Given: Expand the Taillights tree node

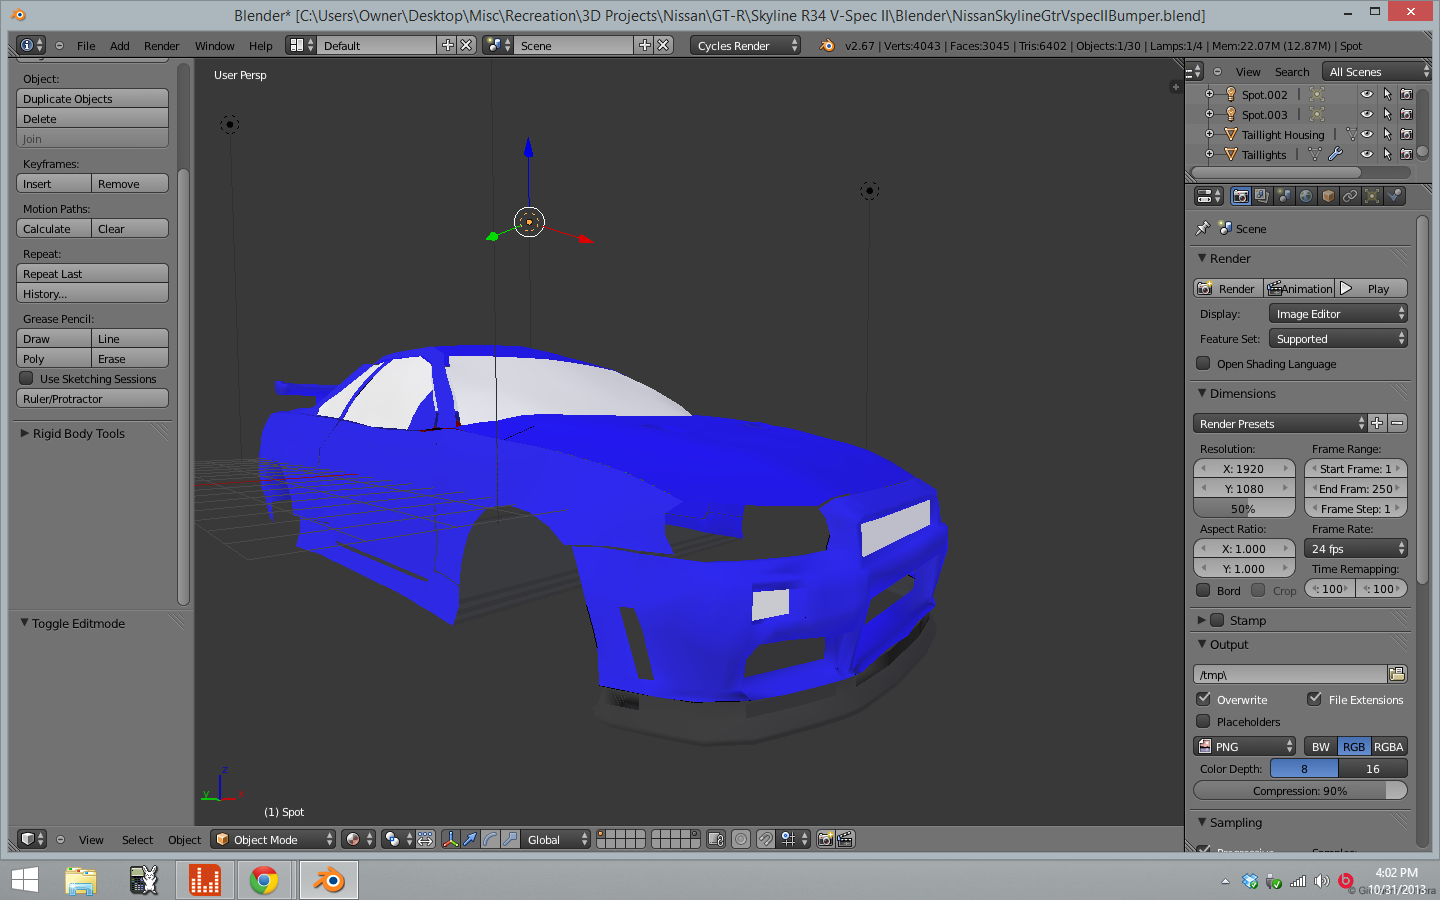Looking at the screenshot, I should point(1209,154).
